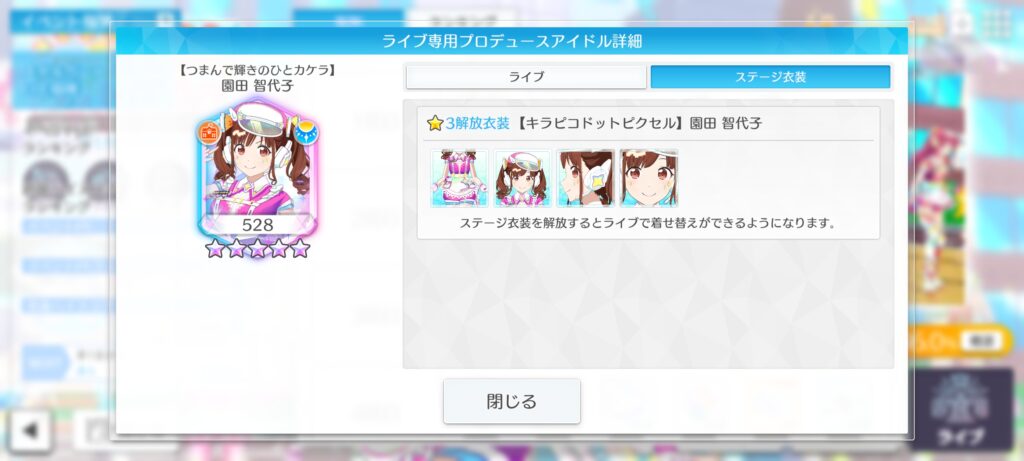This screenshot has width=1024, height=461.
Task: Click the side-profile headphone thumbnail
Action: (x=585, y=178)
